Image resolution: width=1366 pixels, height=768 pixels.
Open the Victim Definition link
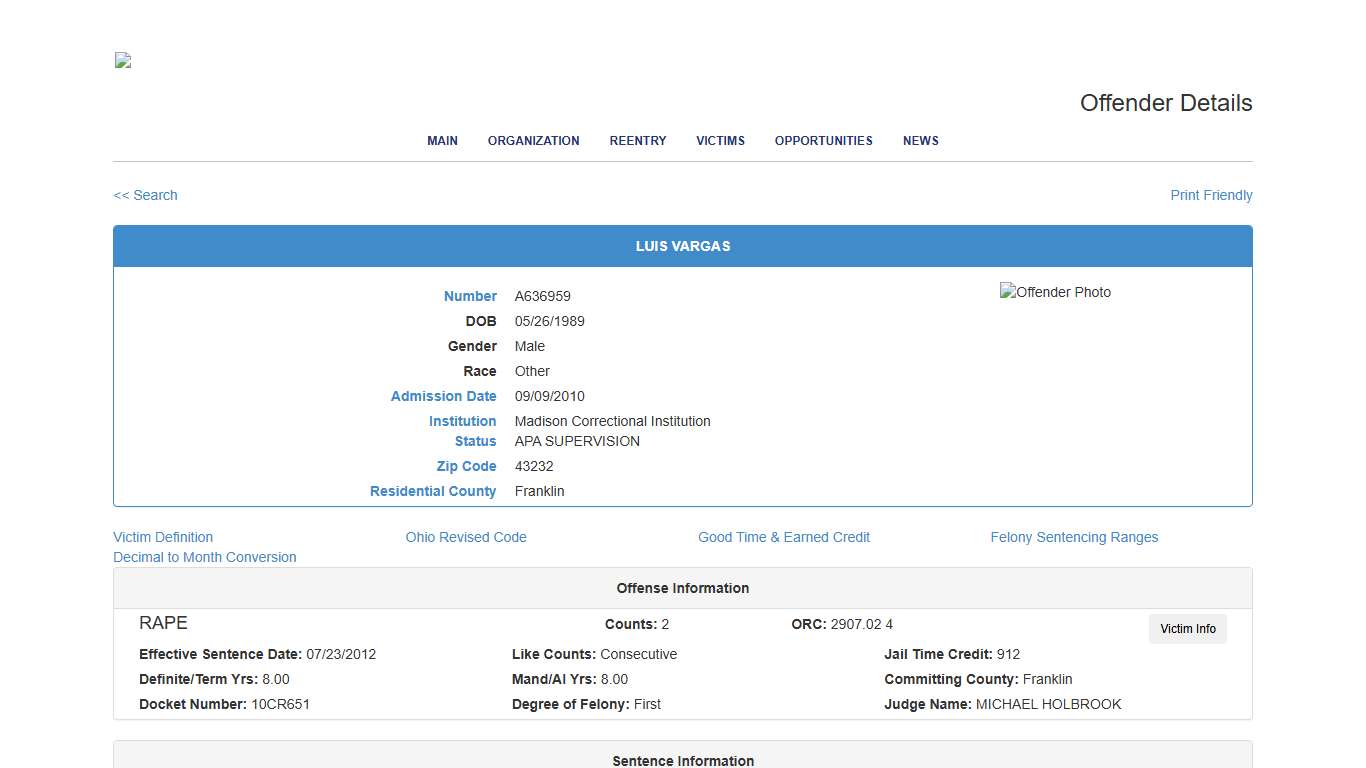coord(163,537)
